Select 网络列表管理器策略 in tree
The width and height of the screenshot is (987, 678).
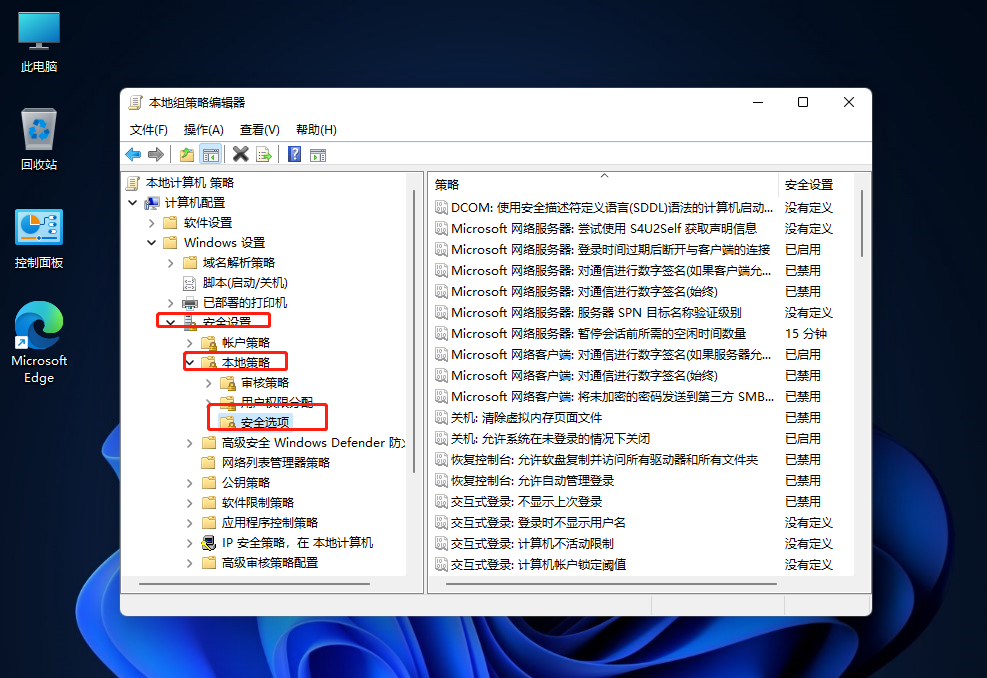(x=276, y=463)
